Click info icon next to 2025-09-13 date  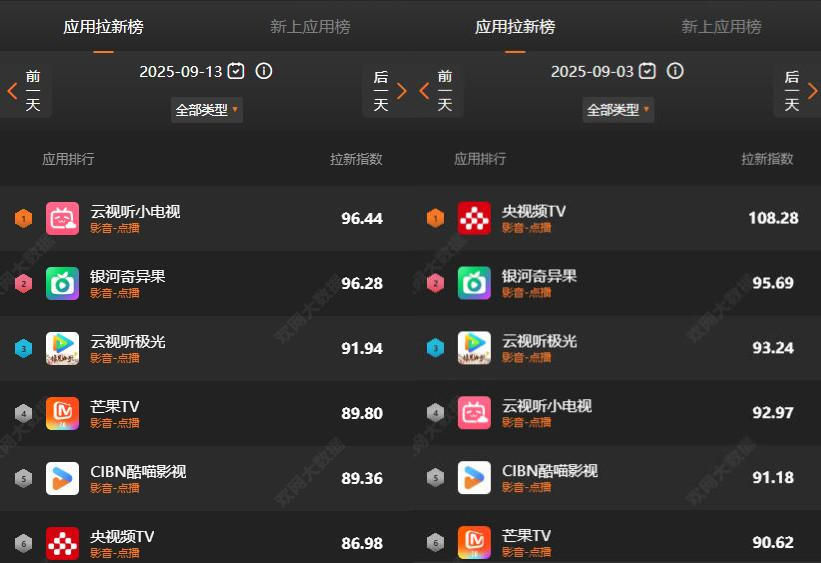click(x=264, y=71)
